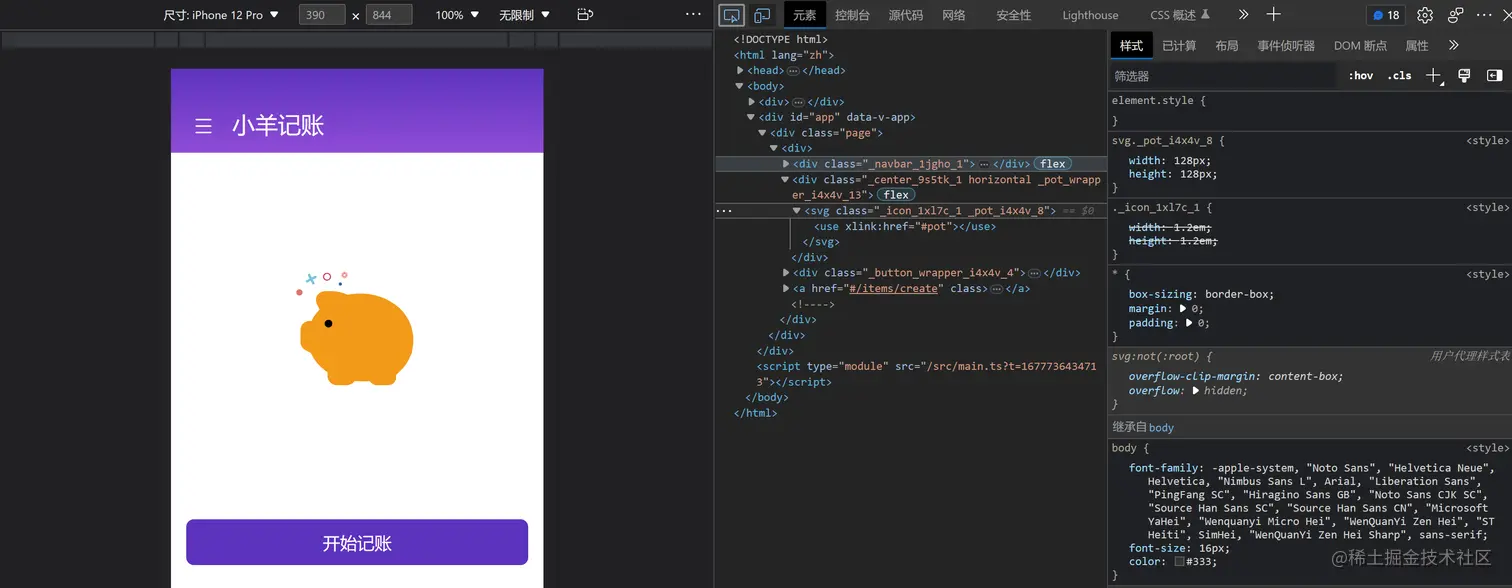Open the hamburger menu in 小羊记账
The height and width of the screenshot is (588, 1512).
[x=203, y=126]
